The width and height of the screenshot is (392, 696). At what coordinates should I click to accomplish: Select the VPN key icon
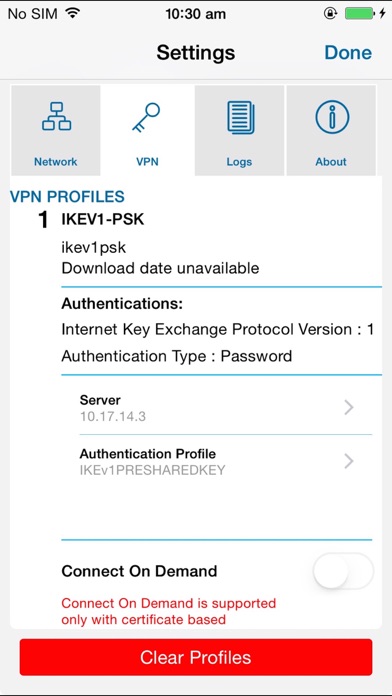(x=146, y=118)
